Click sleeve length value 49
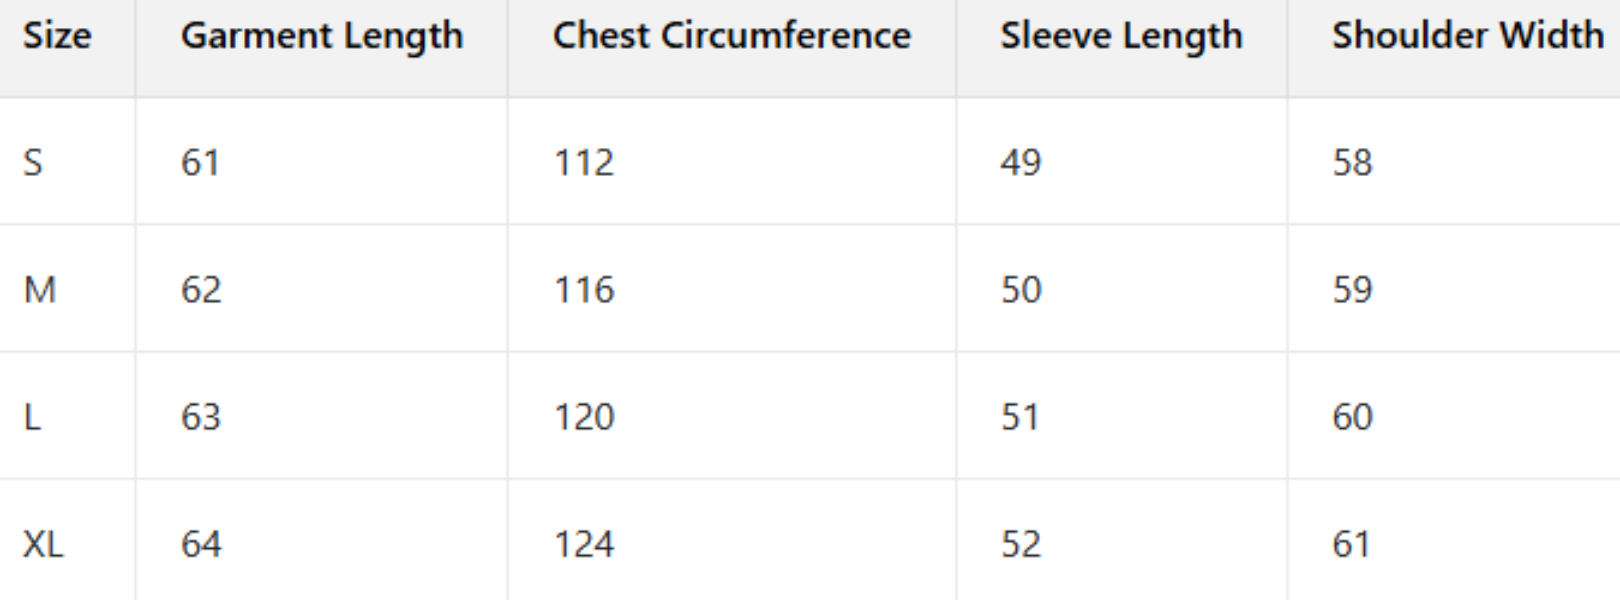This screenshot has height=600, width=1620. (x=1021, y=162)
